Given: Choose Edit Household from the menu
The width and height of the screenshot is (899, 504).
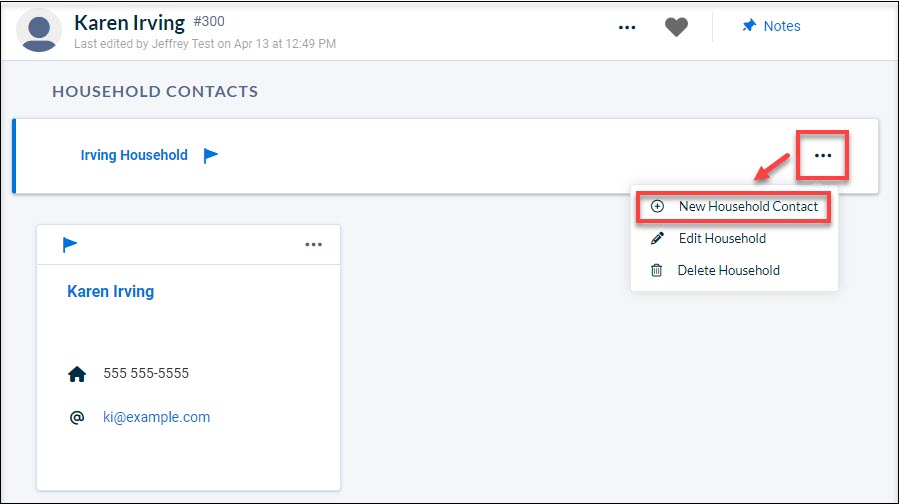Looking at the screenshot, I should pyautogui.click(x=734, y=239).
